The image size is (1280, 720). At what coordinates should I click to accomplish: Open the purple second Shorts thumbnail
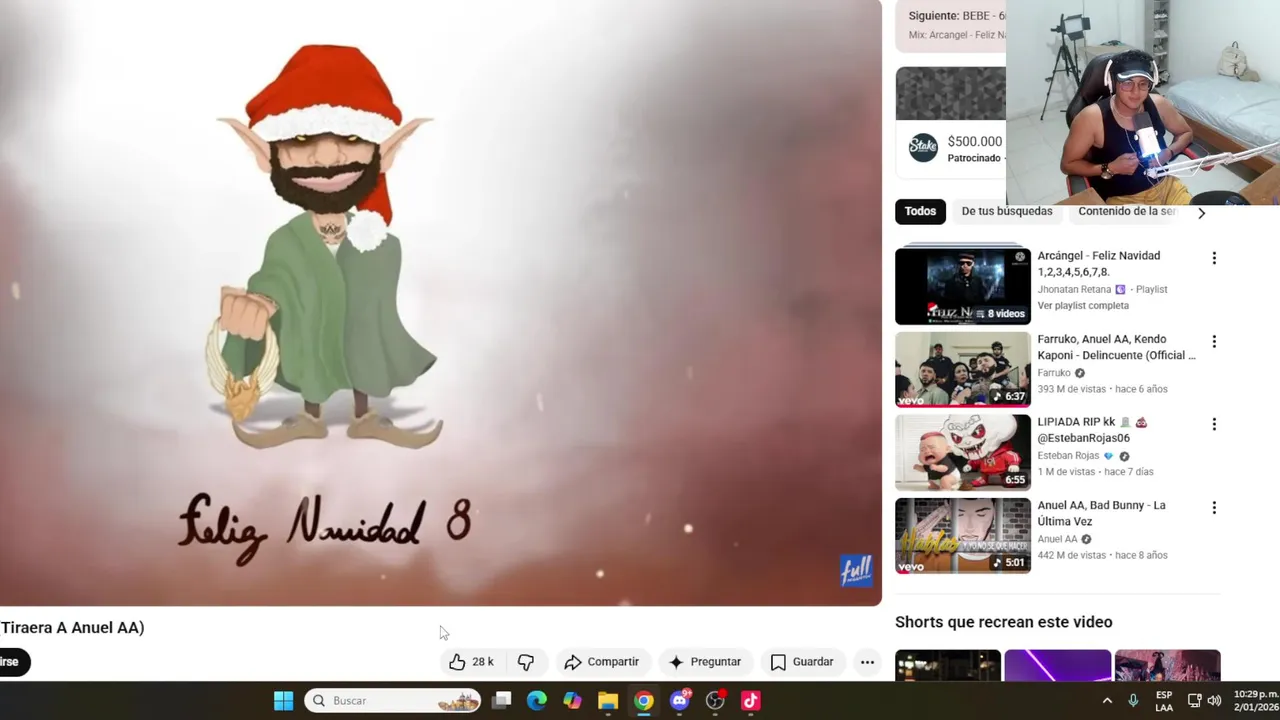[1057, 666]
